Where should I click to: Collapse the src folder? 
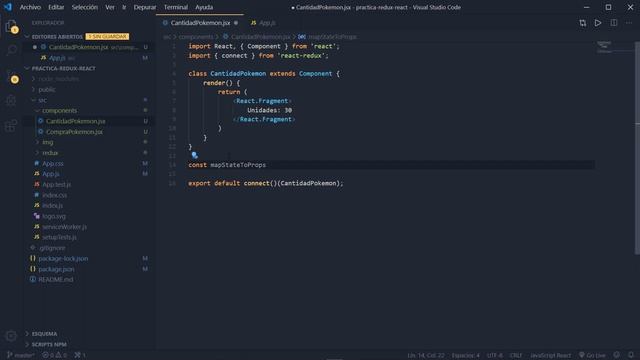pos(42,100)
